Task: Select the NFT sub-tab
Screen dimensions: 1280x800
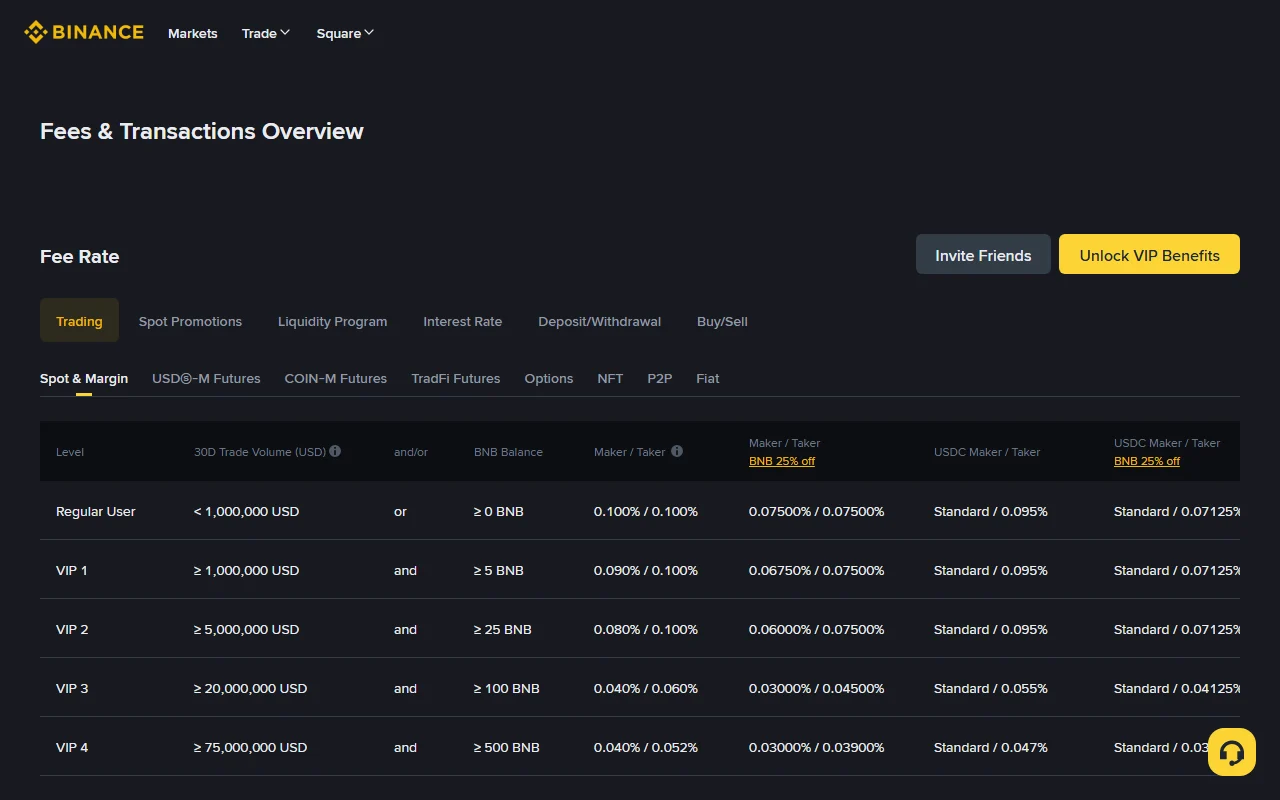Action: (610, 378)
